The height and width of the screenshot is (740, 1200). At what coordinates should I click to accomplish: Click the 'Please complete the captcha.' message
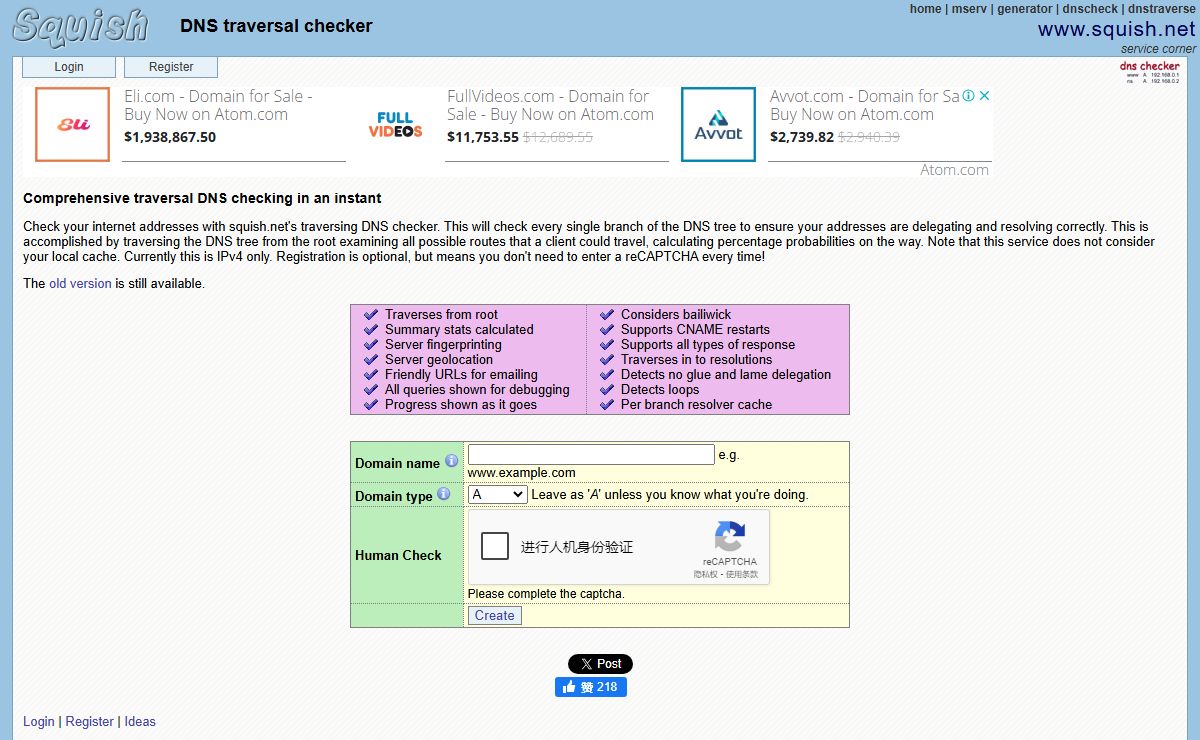546,594
